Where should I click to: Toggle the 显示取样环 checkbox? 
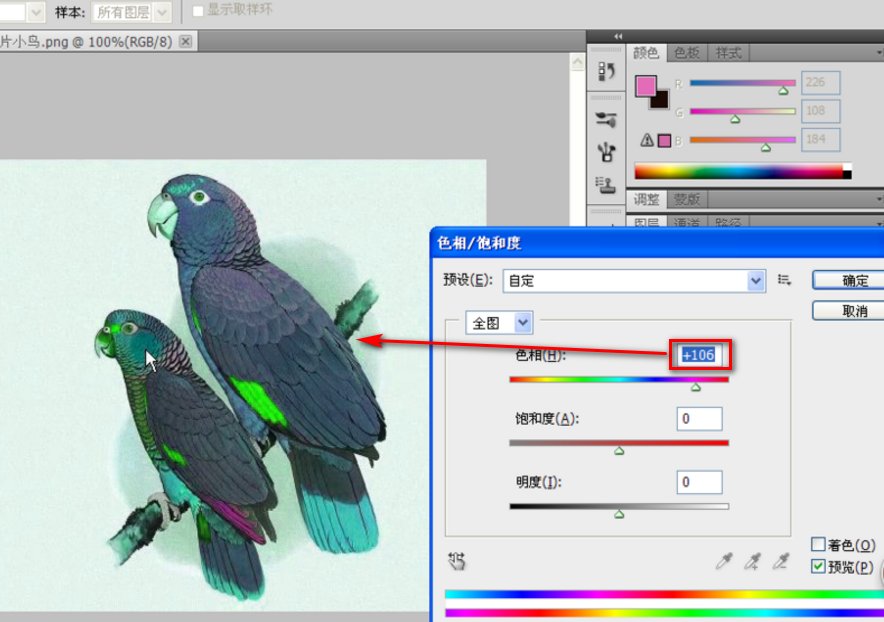(x=198, y=10)
